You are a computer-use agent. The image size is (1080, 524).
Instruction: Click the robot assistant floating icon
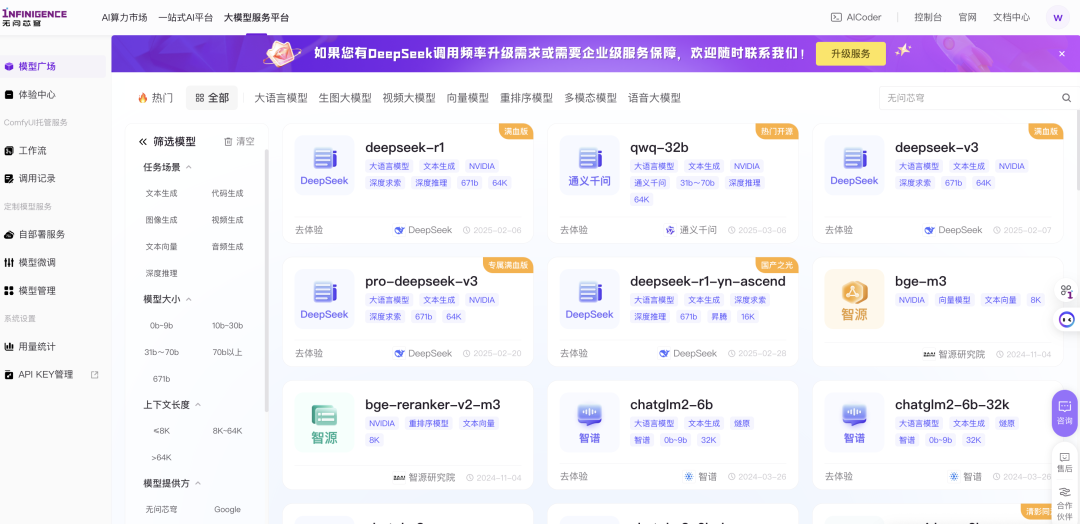tap(1066, 319)
